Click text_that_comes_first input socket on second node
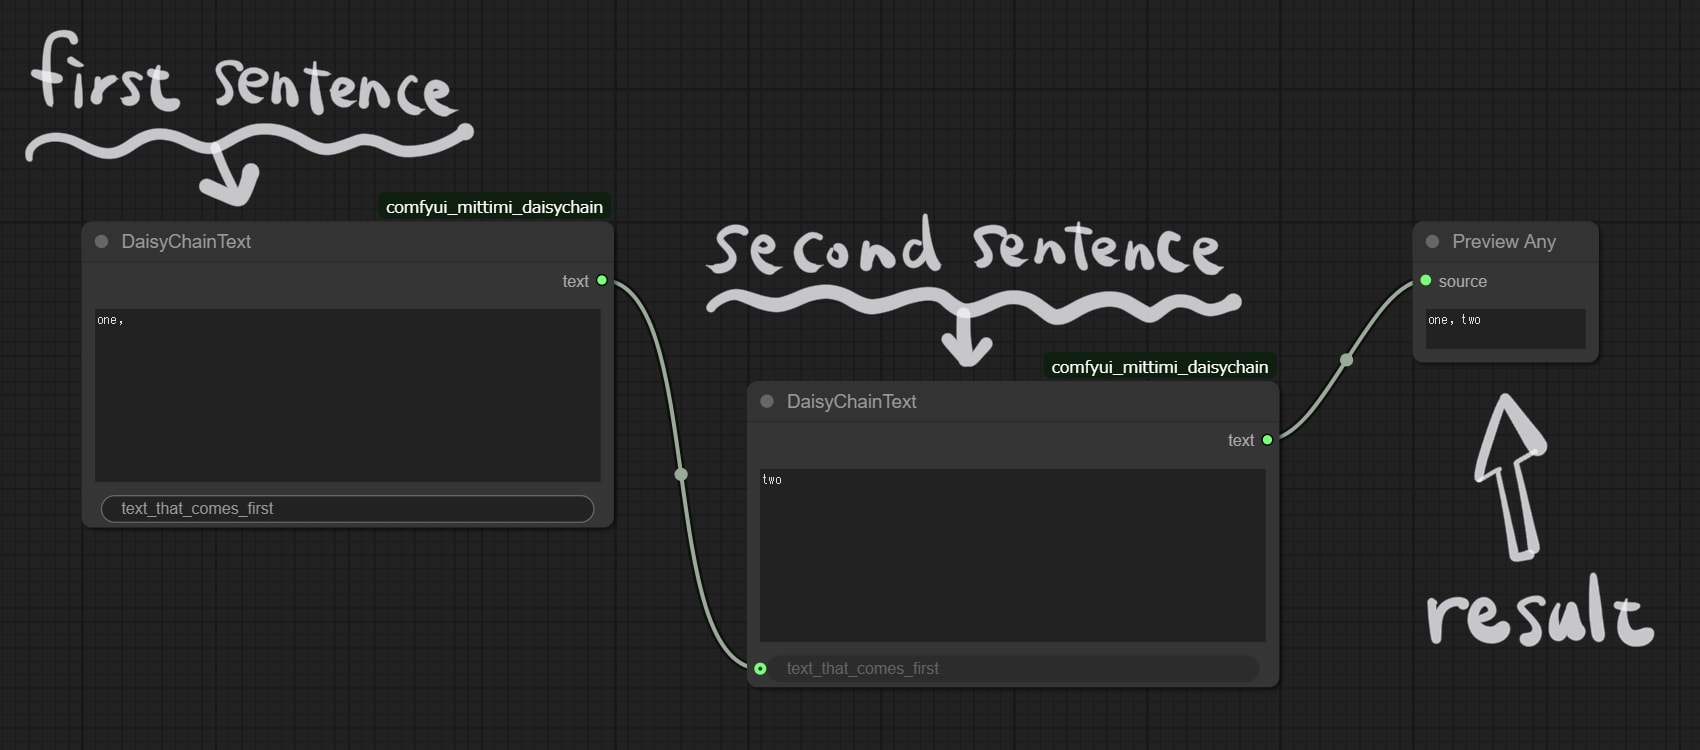 760,668
